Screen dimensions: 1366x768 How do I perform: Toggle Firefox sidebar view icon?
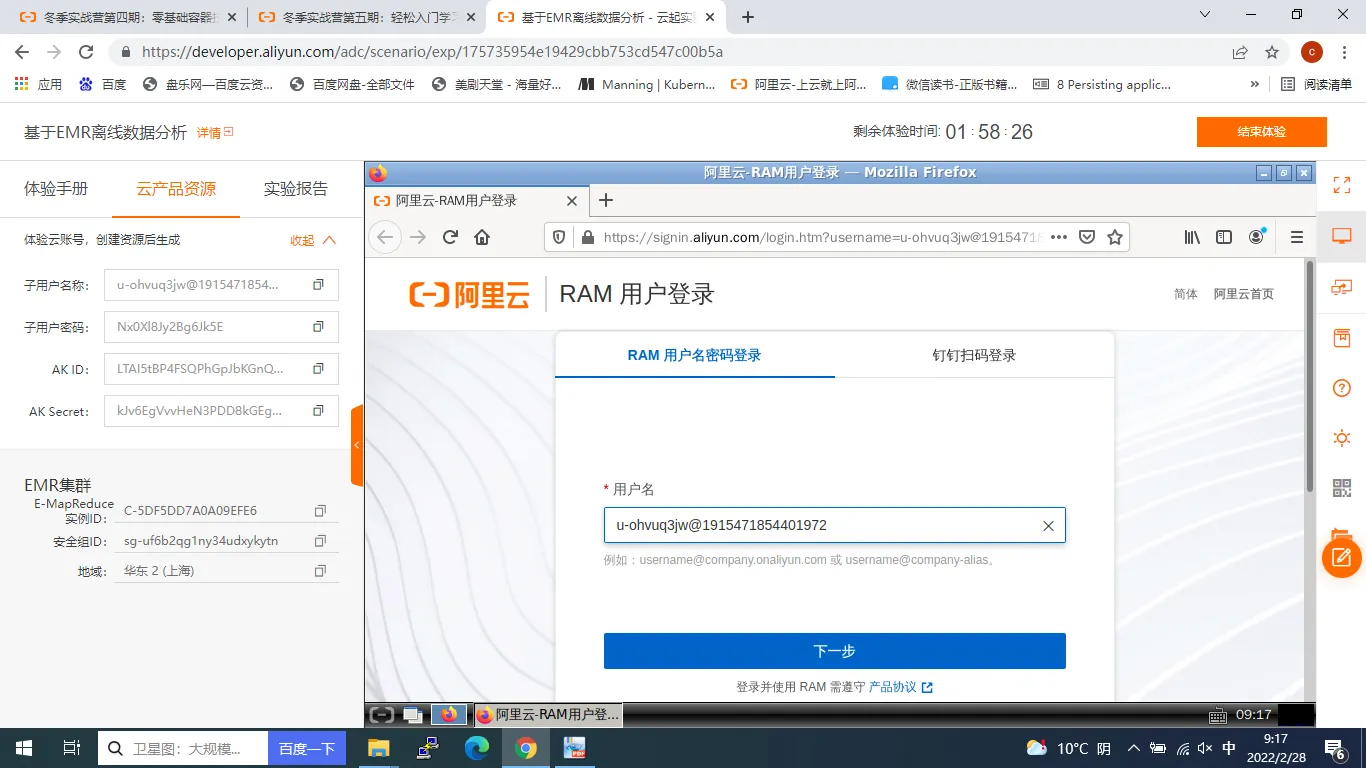coord(1224,237)
